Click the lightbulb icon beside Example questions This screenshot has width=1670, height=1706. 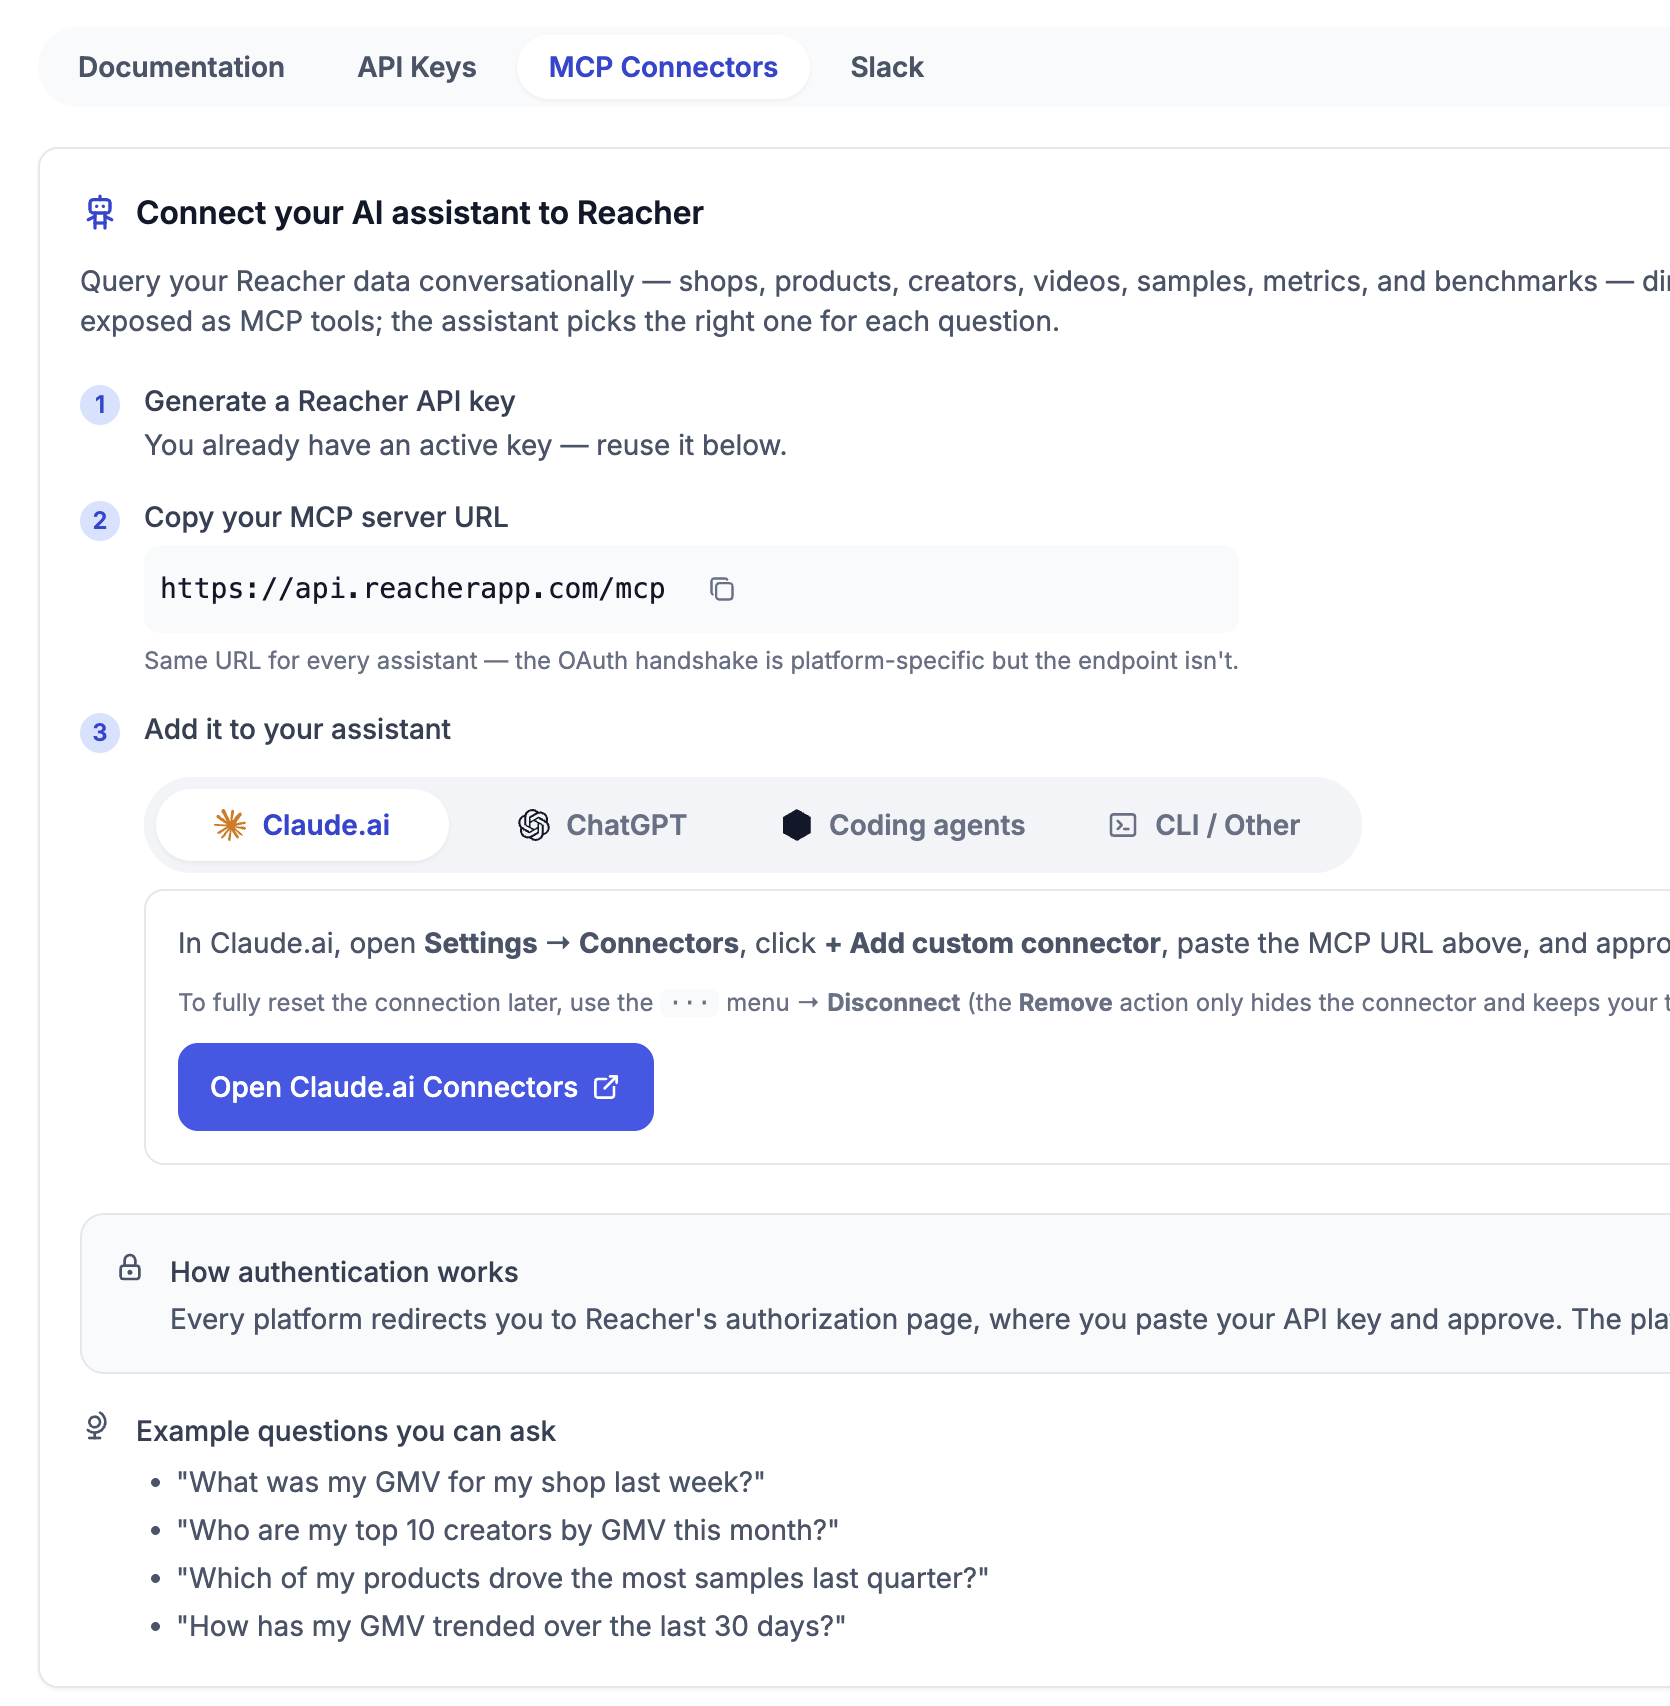point(96,1427)
